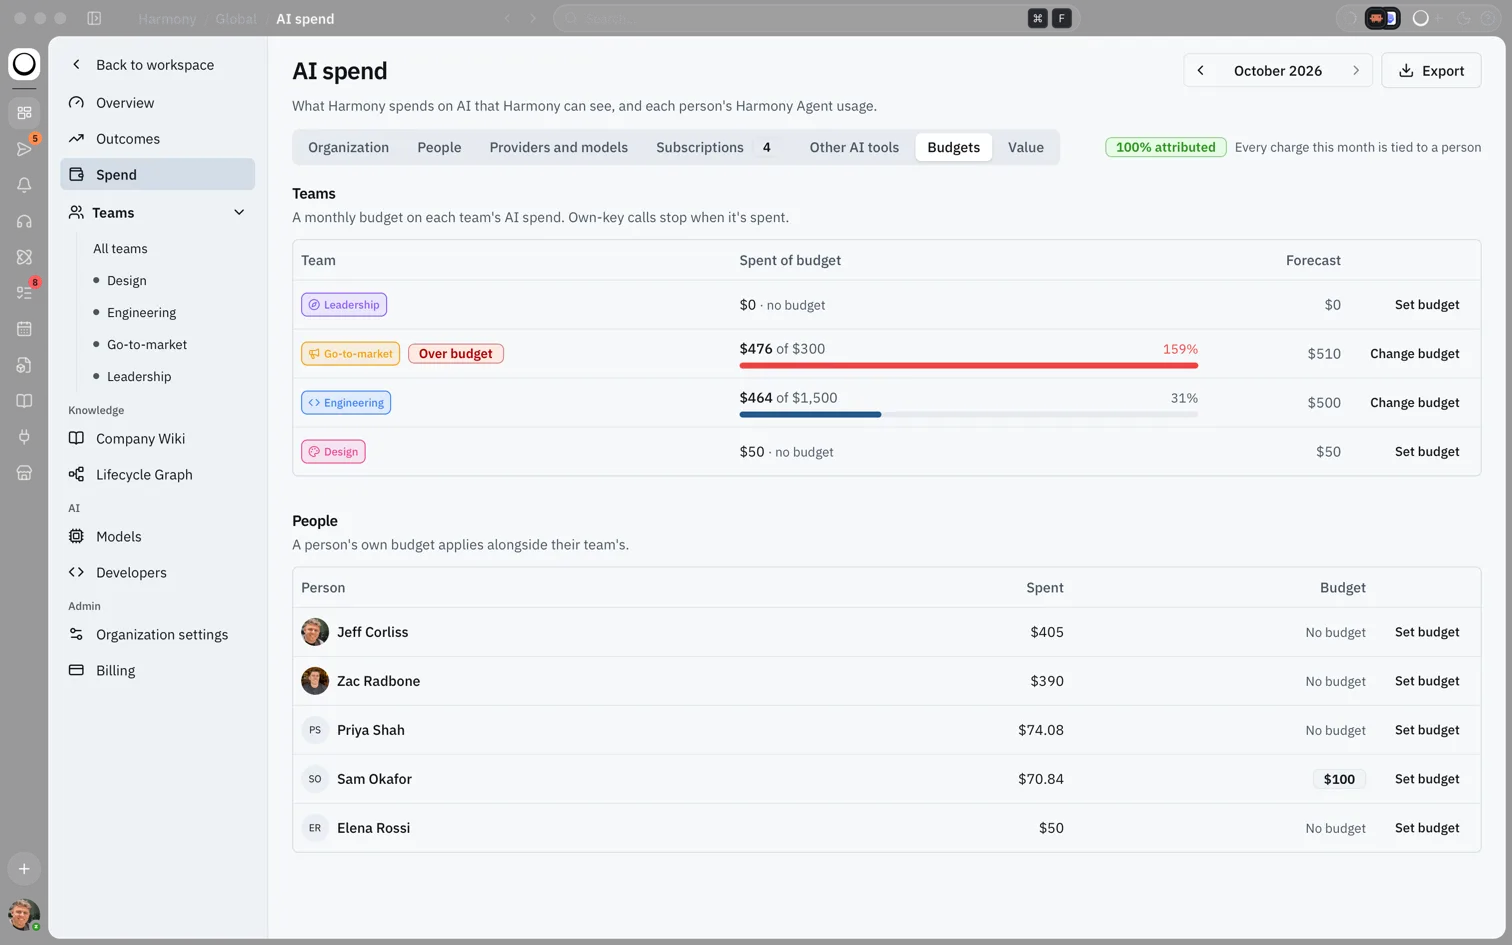1512x945 pixels.
Task: Click the plus button in left rail
Action: pos(24,869)
